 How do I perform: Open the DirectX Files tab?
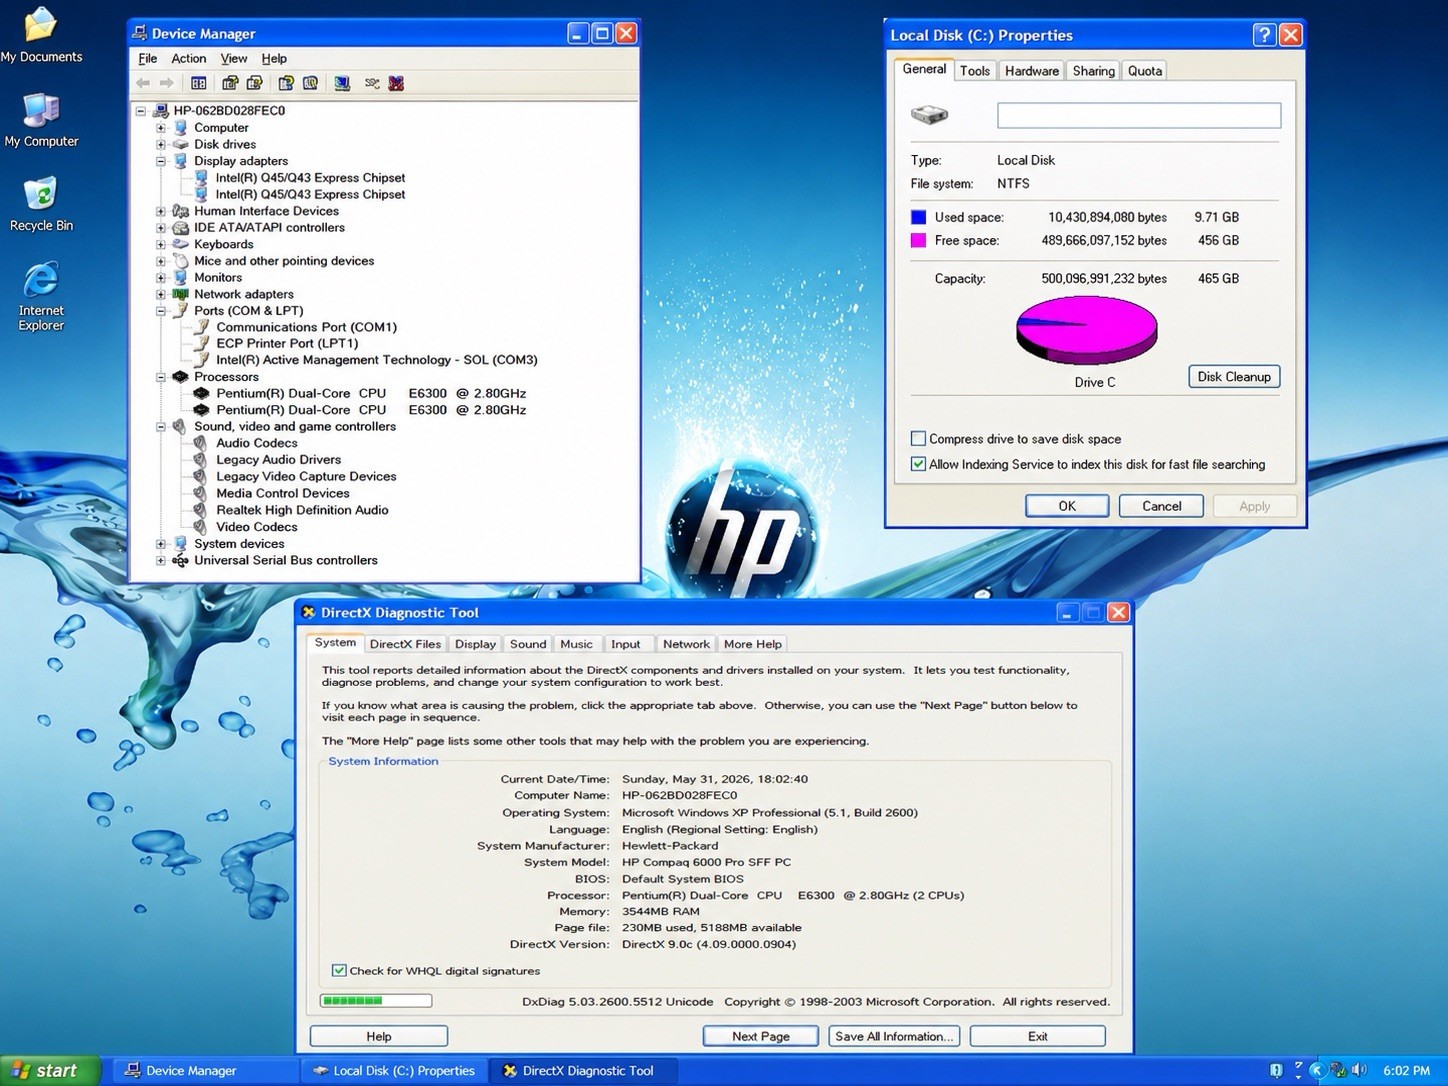[x=405, y=644]
